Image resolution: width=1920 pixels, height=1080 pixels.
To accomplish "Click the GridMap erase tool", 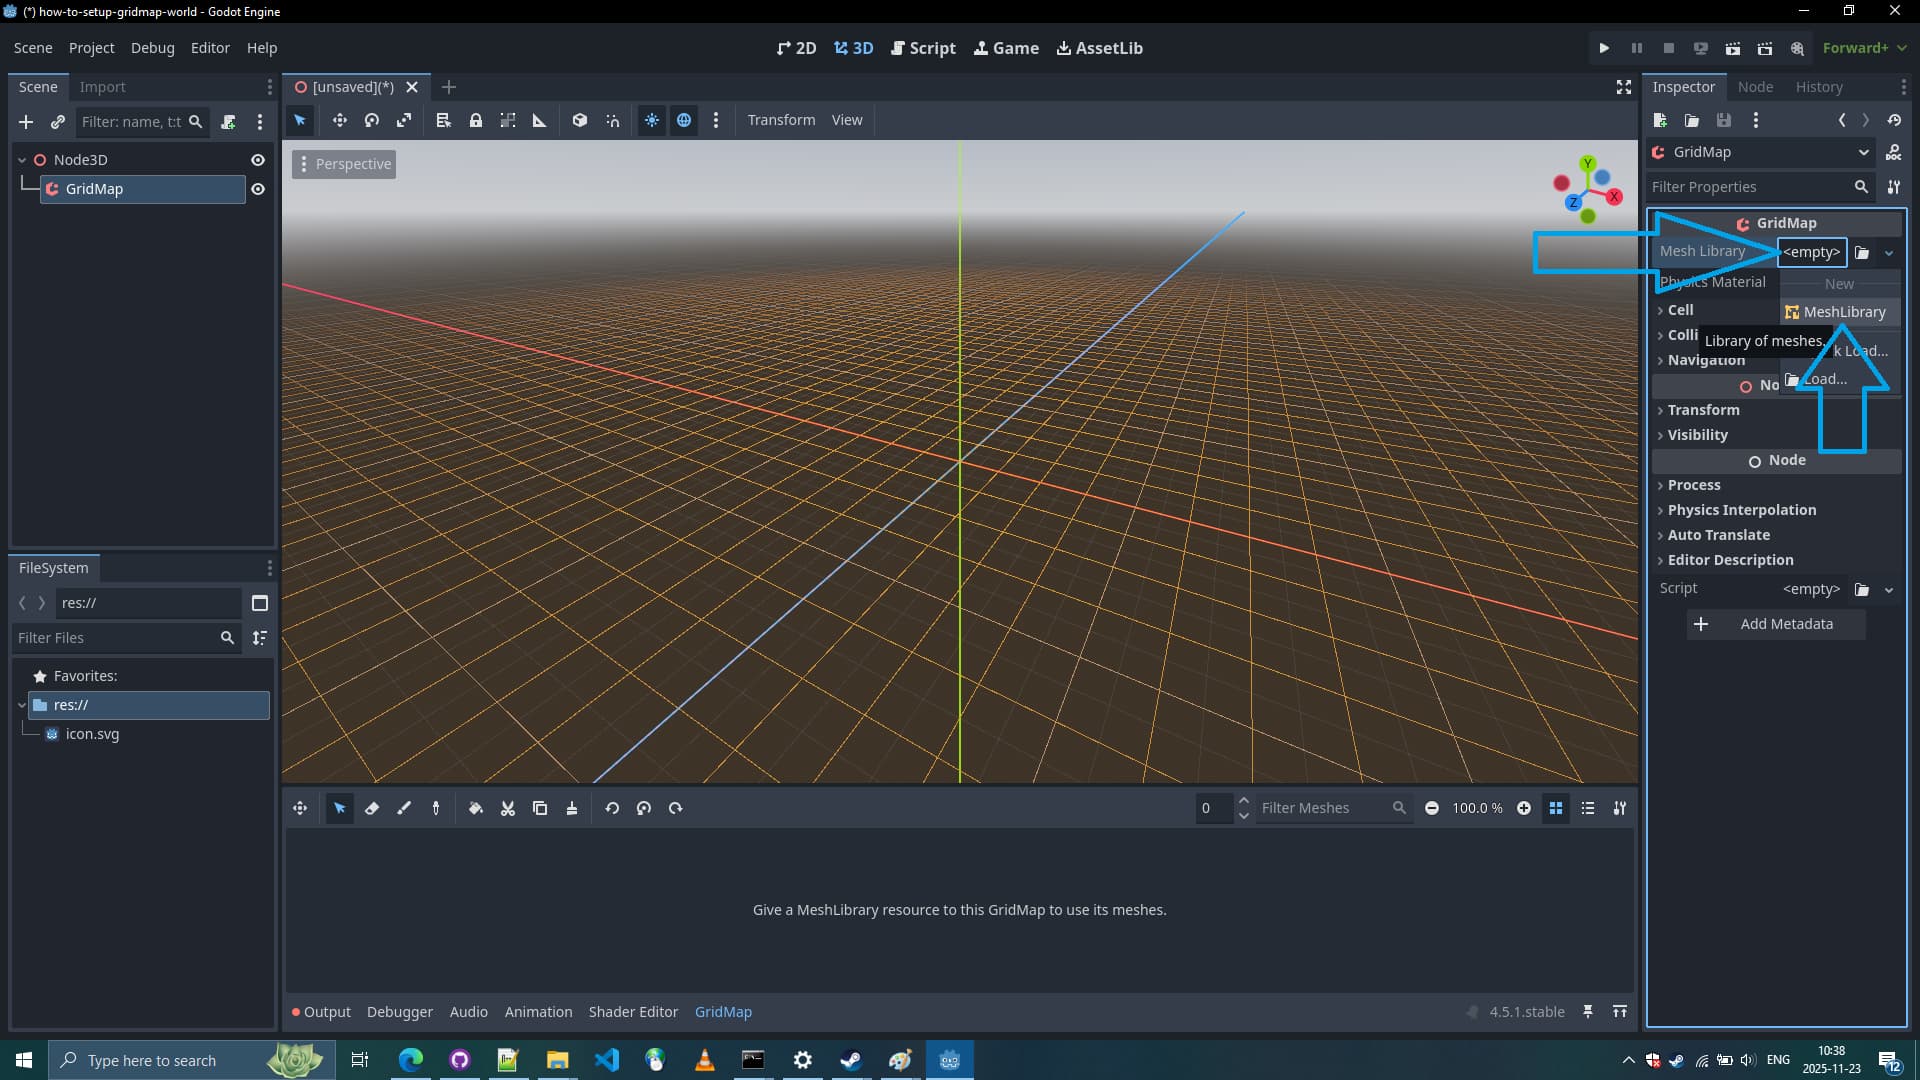I will point(372,808).
